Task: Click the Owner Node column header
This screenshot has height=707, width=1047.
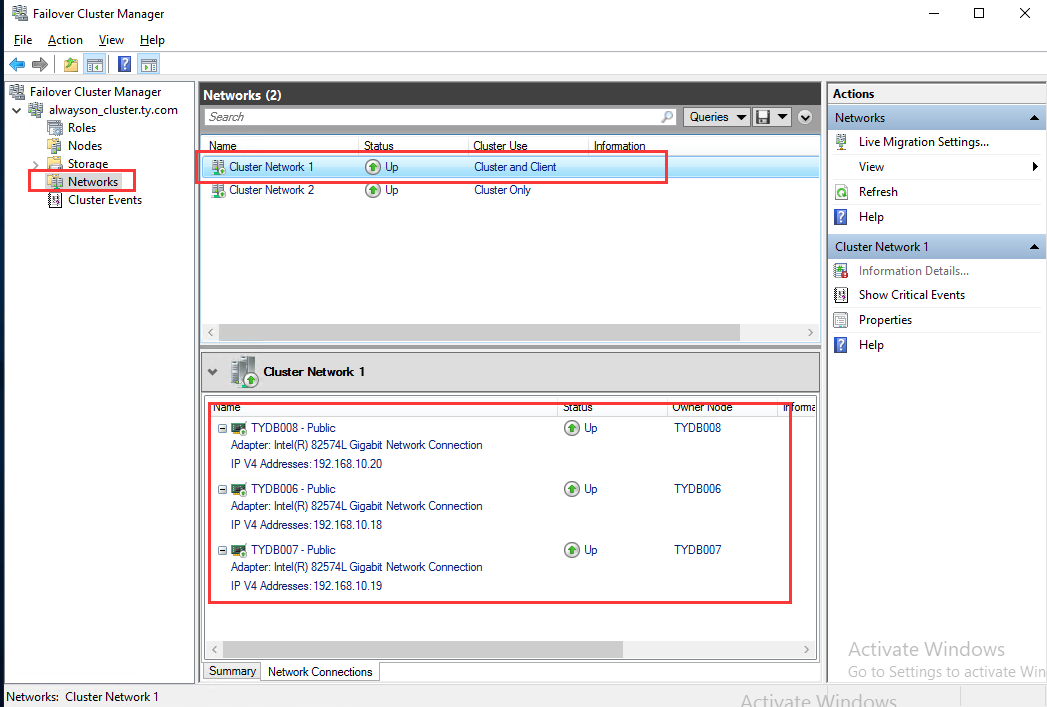Action: (702, 407)
